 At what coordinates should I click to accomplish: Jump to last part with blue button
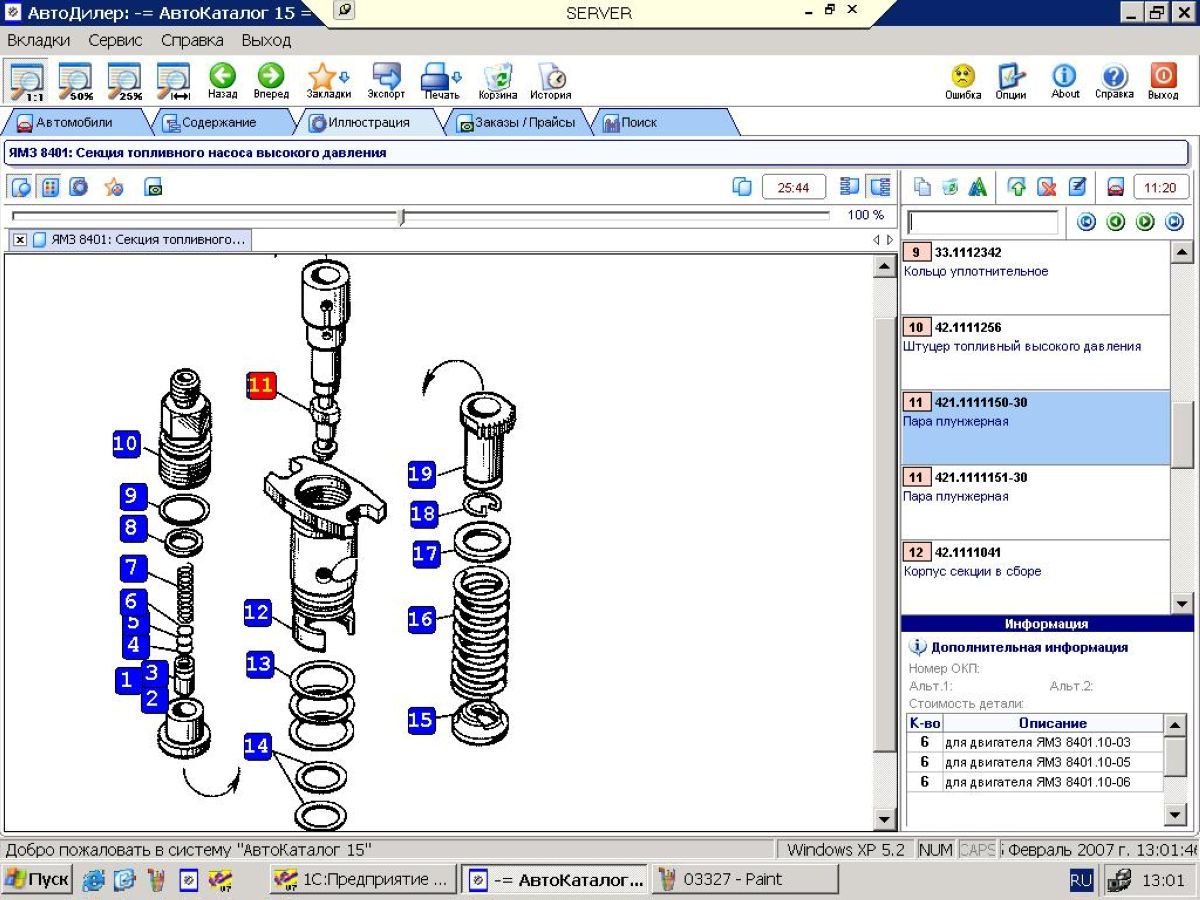point(1174,222)
